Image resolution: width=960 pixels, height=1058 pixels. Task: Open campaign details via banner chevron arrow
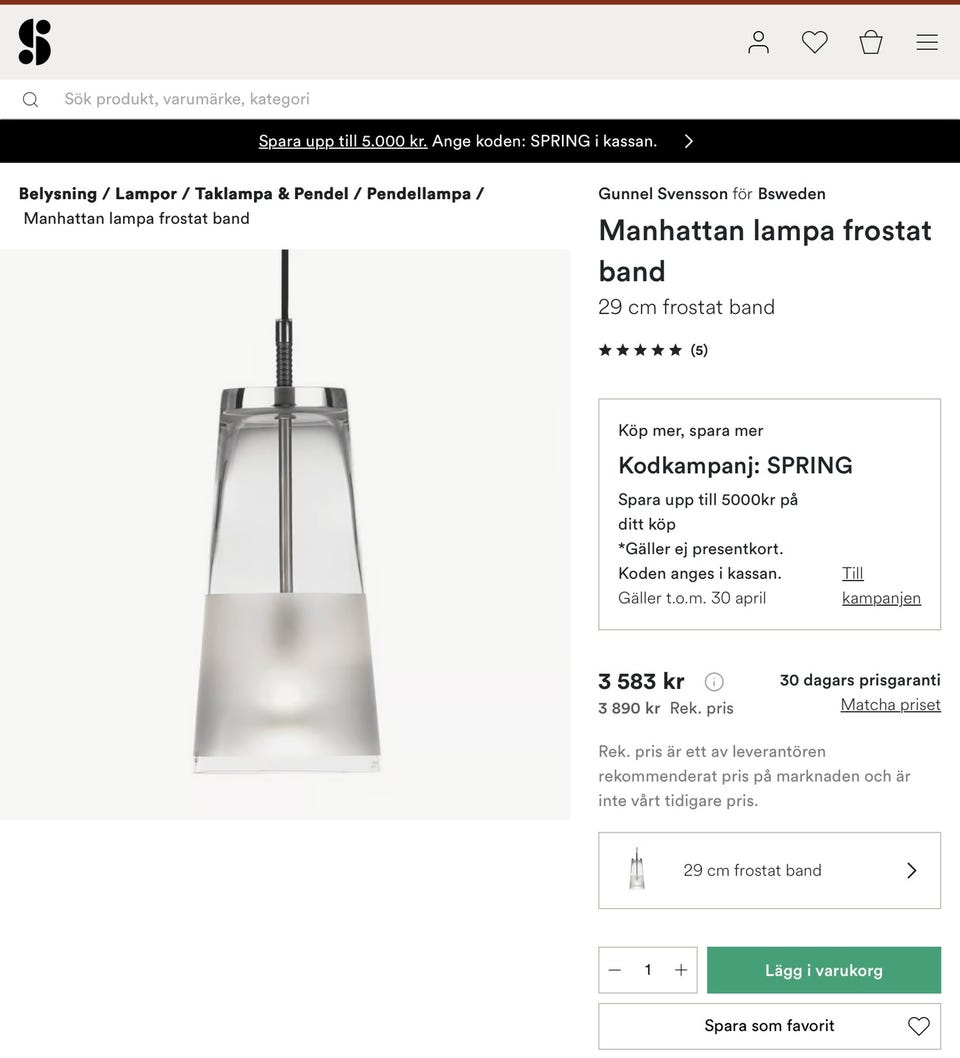point(688,141)
